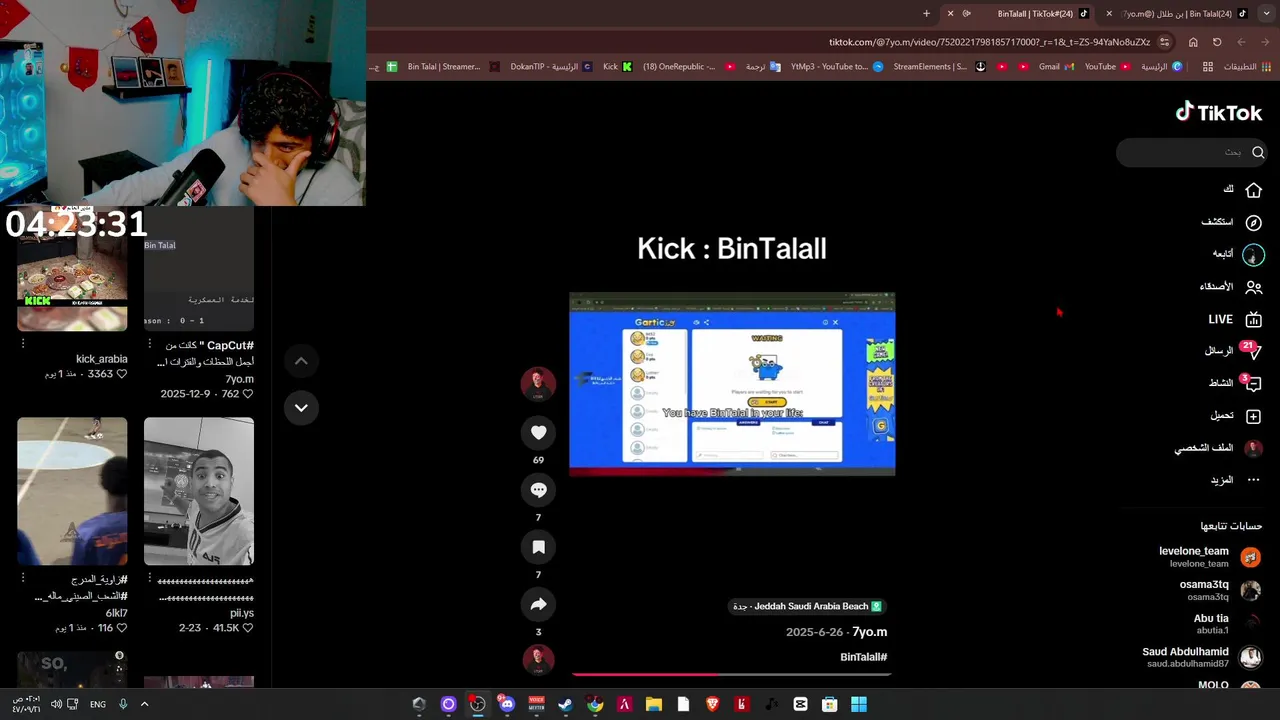
Task: Open Following (أتابعه) in sidebar
Action: (1238, 254)
